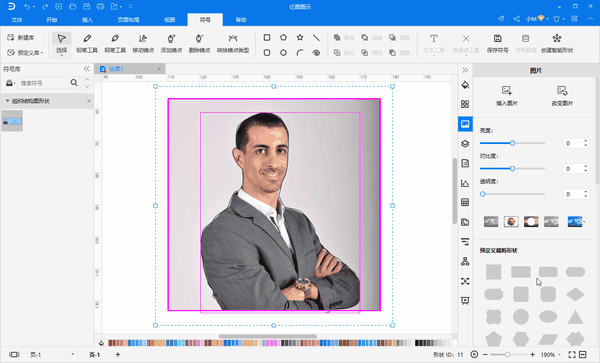The width and height of the screenshot is (600, 363).
Task: Open the Select tool dropdown arrow
Action: tap(61, 56)
